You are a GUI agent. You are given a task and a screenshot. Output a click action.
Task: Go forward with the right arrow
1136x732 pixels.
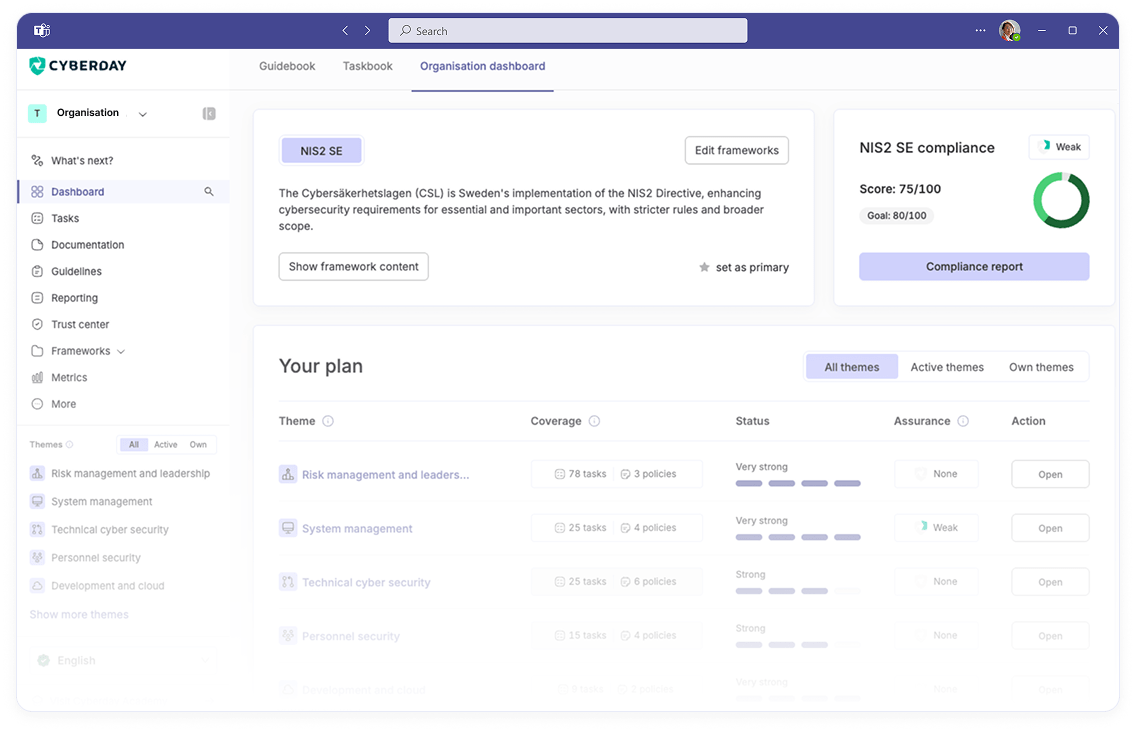pos(367,30)
